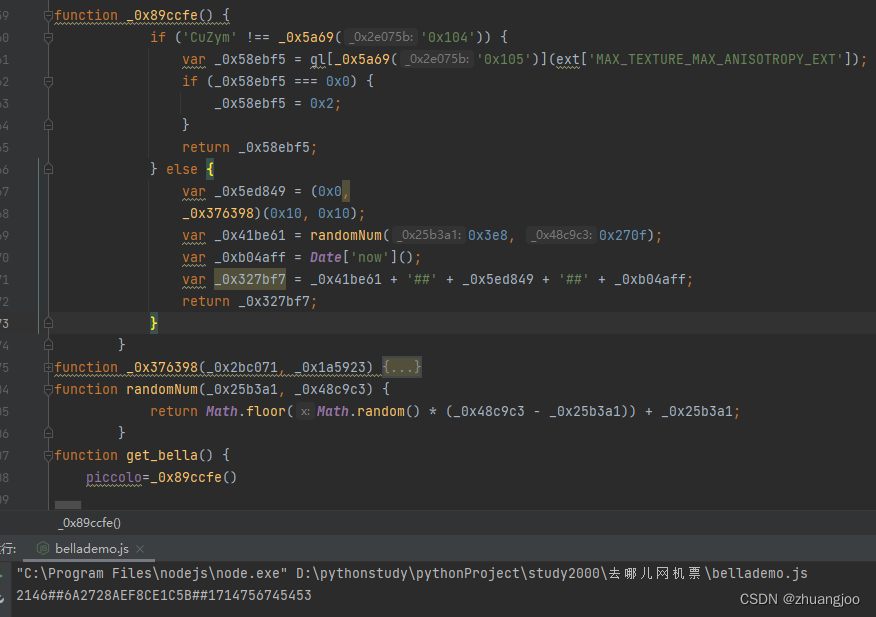Click the fold end marker closing function _0x89ccfe
Viewport: 876px width, 617px height.
[49, 345]
